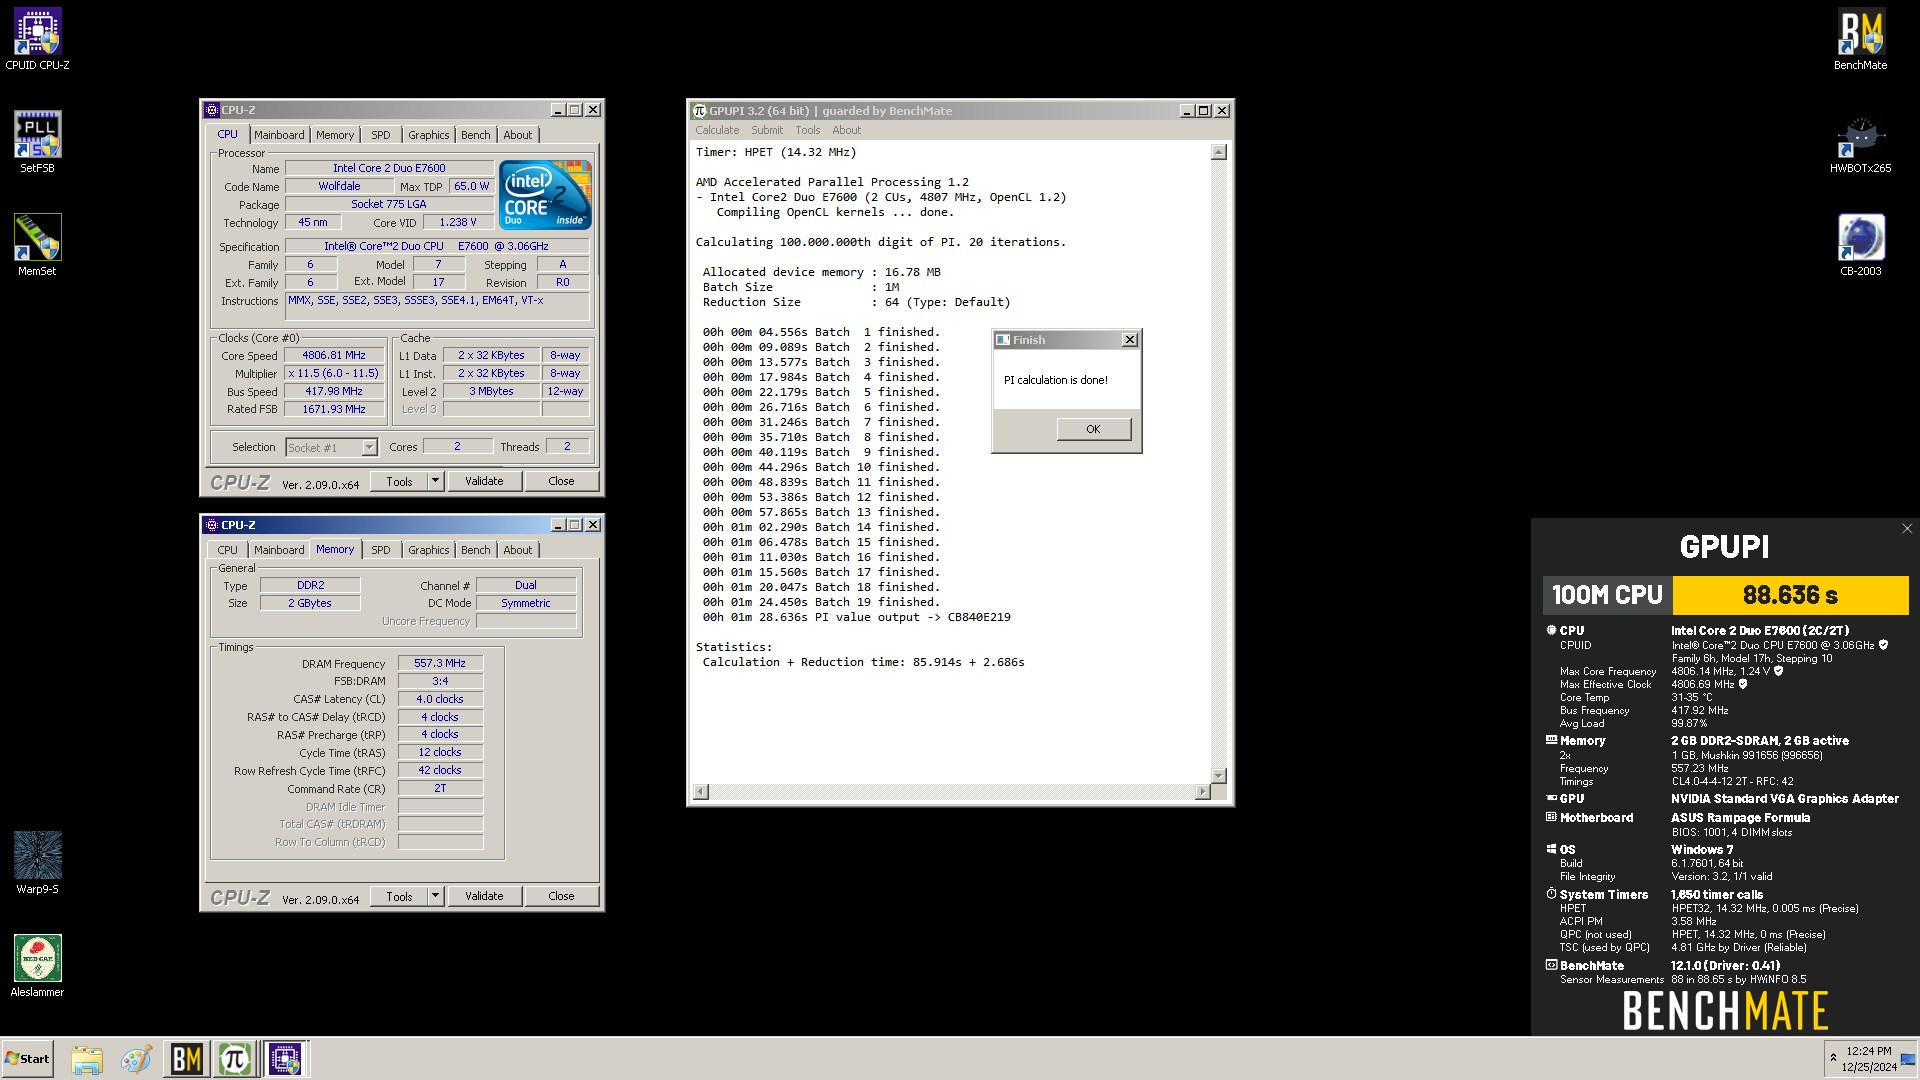Click the 88.636 s result in BenchMate
This screenshot has width=1920, height=1080.
[1790, 595]
